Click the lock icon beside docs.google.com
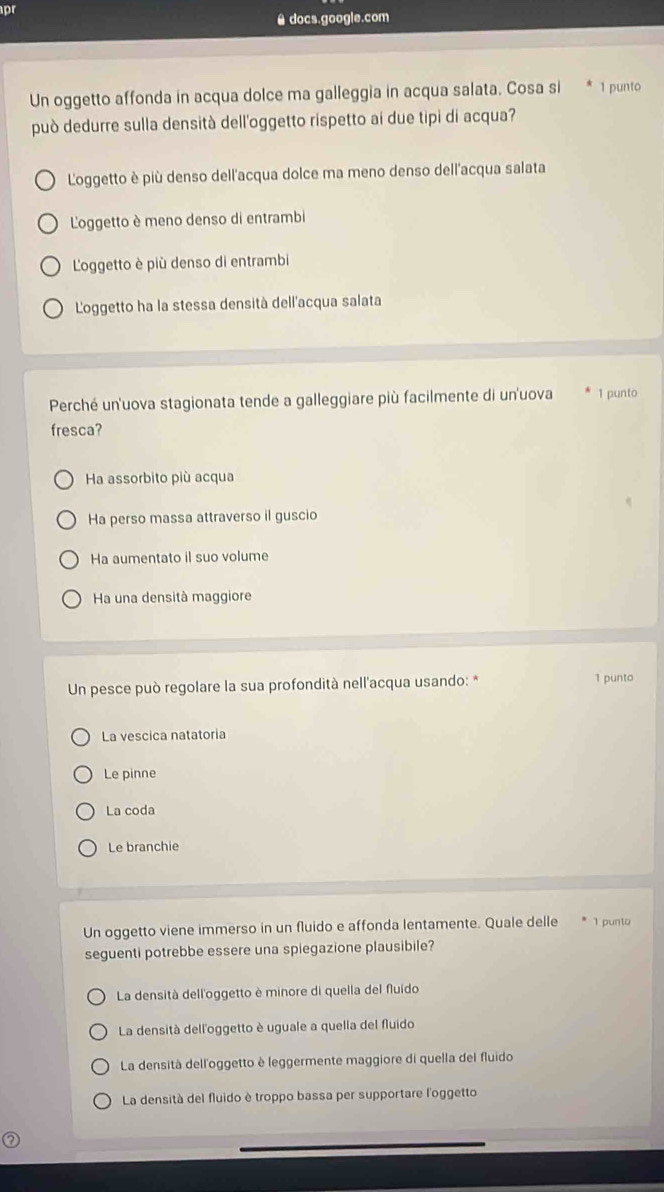This screenshot has width=664, height=1192. pyautogui.click(x=281, y=18)
